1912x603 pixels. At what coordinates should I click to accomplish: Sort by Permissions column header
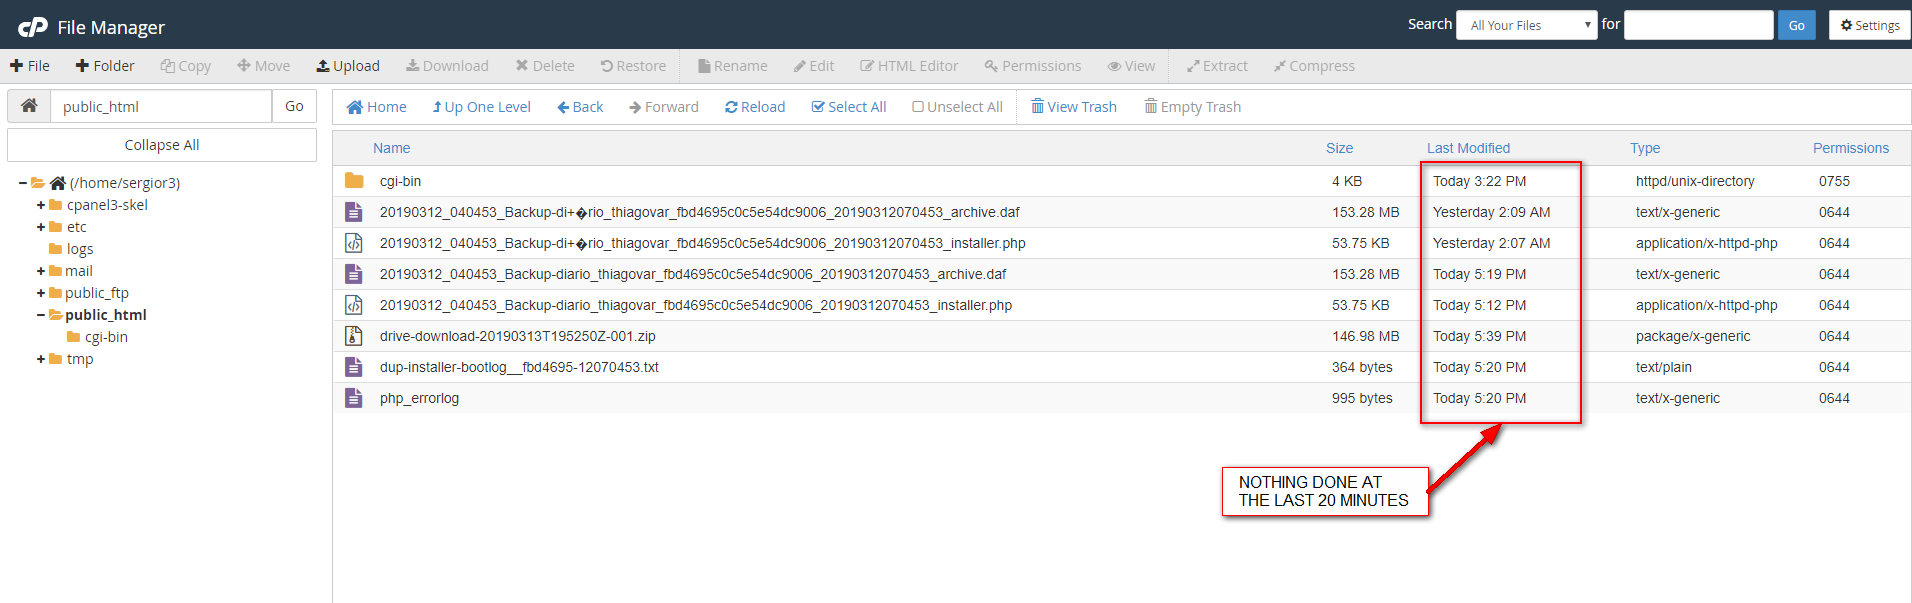1850,148
